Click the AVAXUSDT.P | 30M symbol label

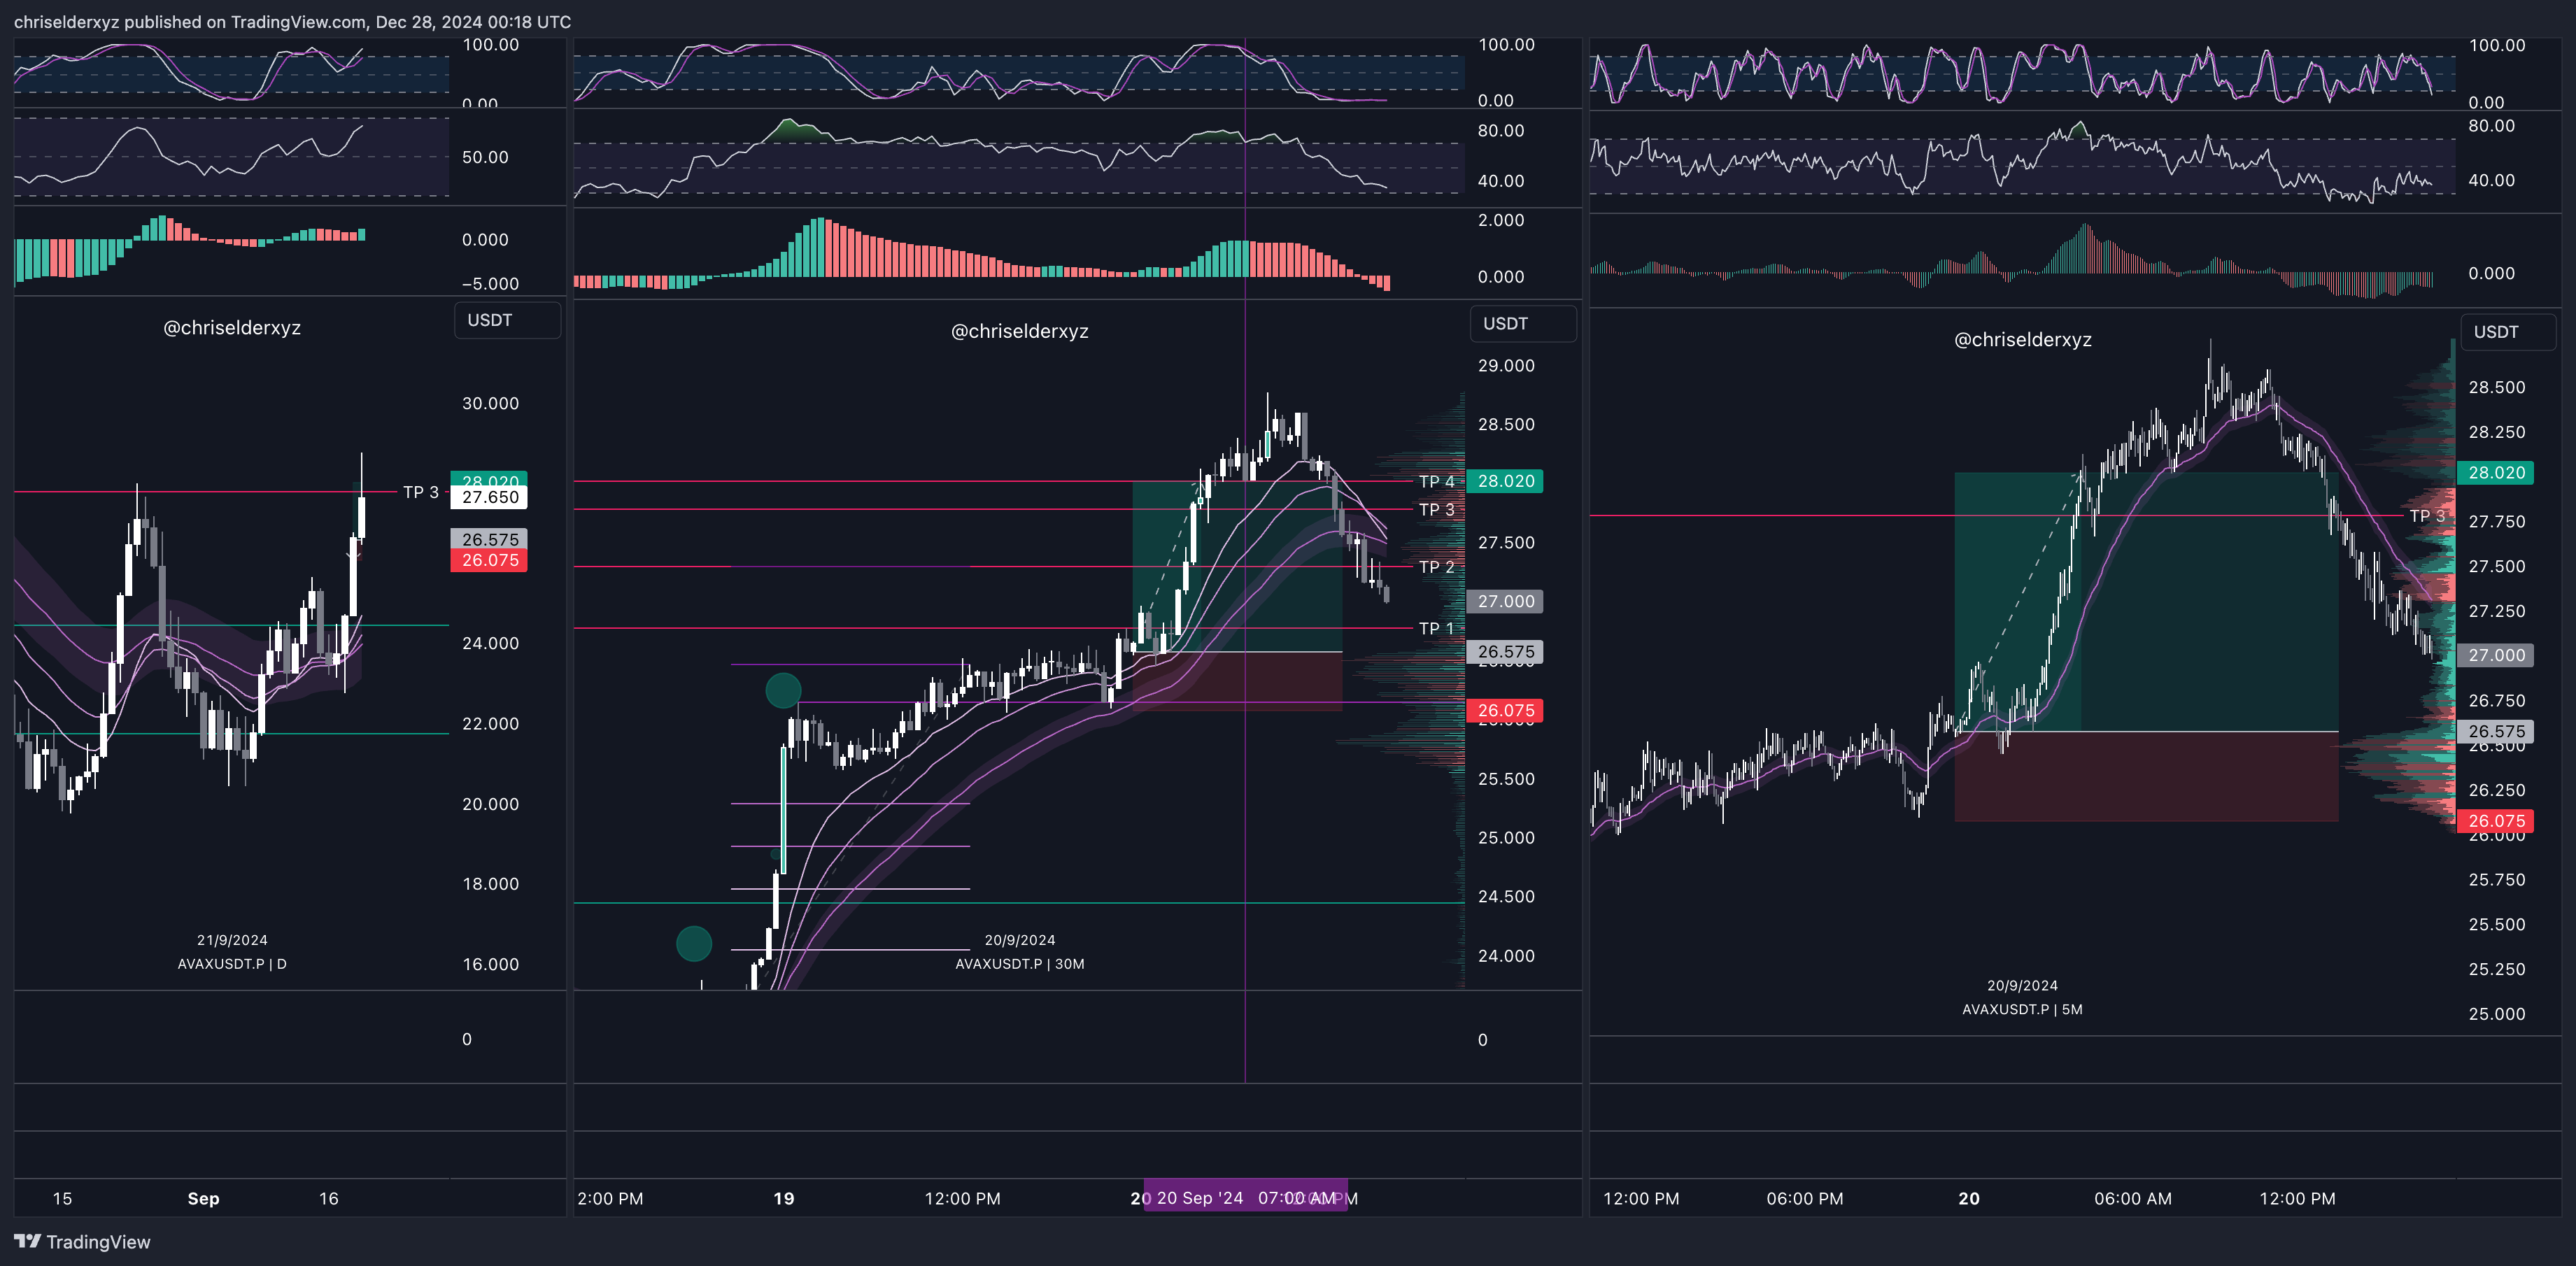pyautogui.click(x=1019, y=964)
